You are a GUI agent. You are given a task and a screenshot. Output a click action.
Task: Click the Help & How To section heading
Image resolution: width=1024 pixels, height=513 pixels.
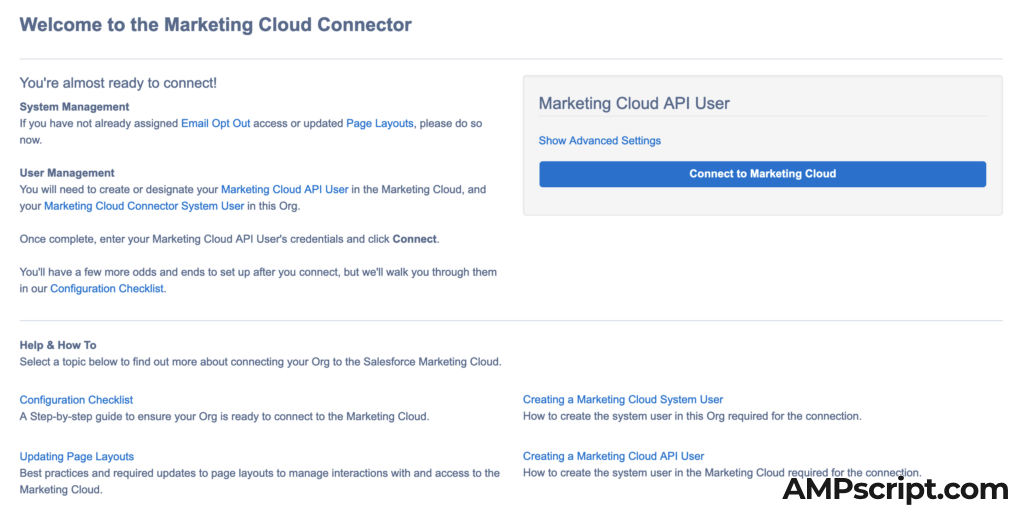click(x=58, y=345)
